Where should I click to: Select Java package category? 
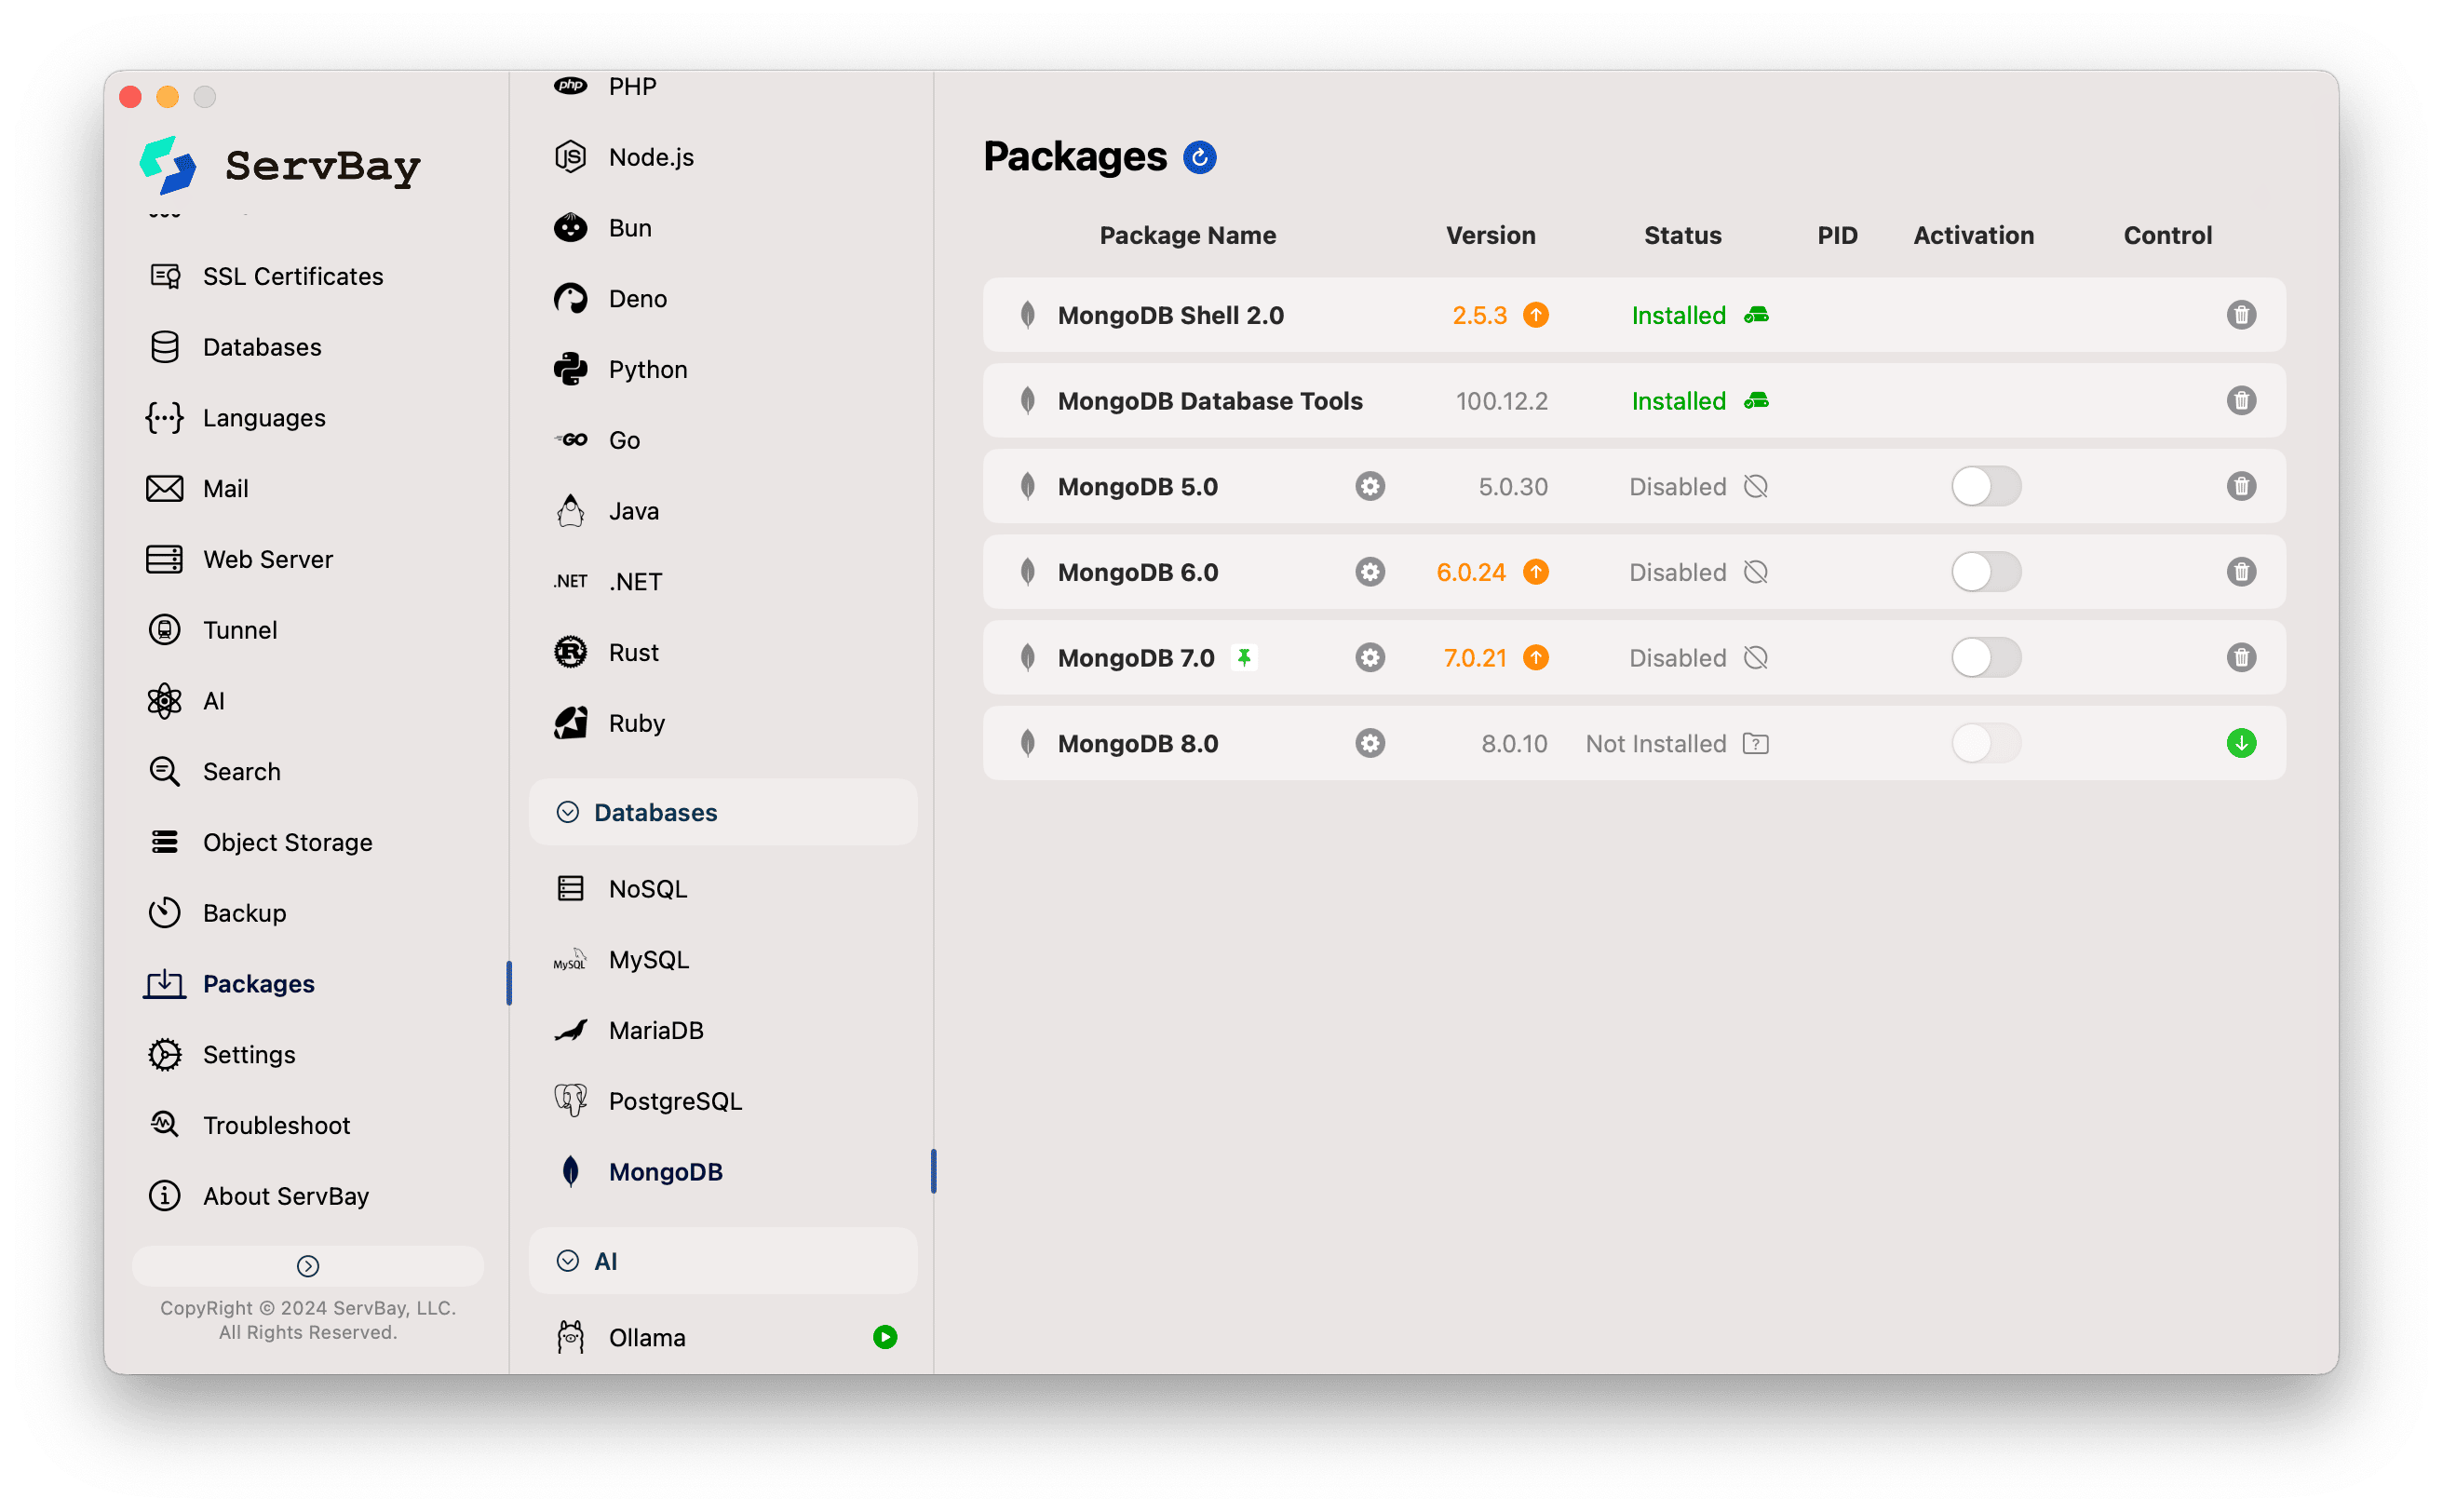coord(607,512)
